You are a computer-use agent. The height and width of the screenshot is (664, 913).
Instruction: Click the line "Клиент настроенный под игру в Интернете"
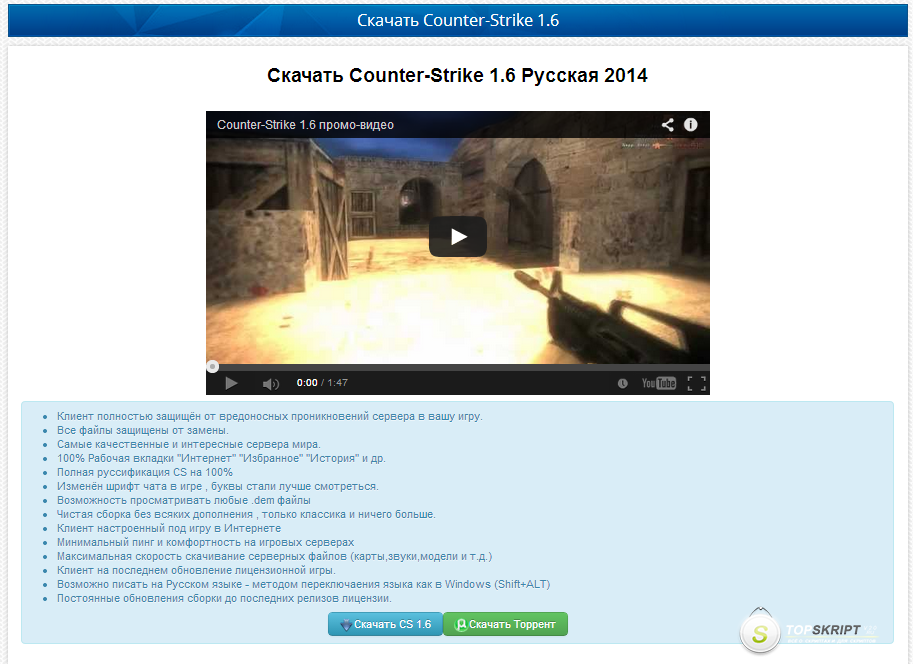(169, 528)
